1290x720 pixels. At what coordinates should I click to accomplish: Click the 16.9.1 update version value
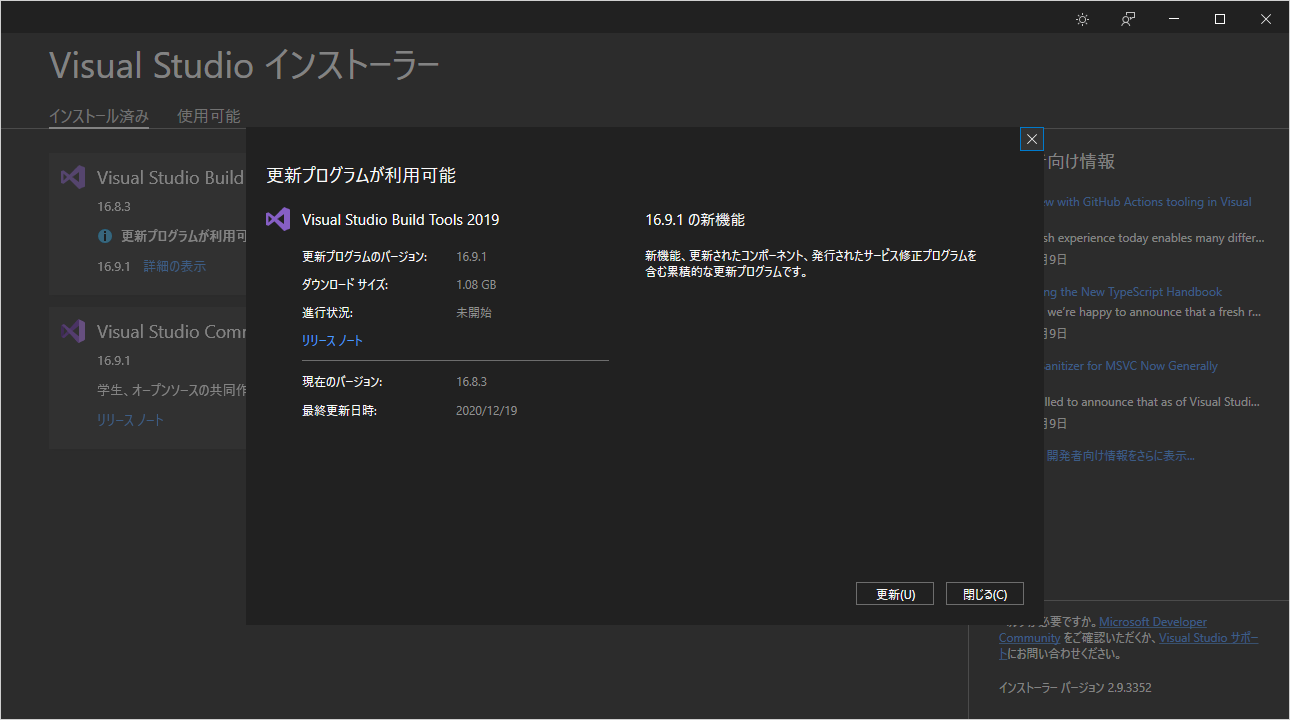471,257
